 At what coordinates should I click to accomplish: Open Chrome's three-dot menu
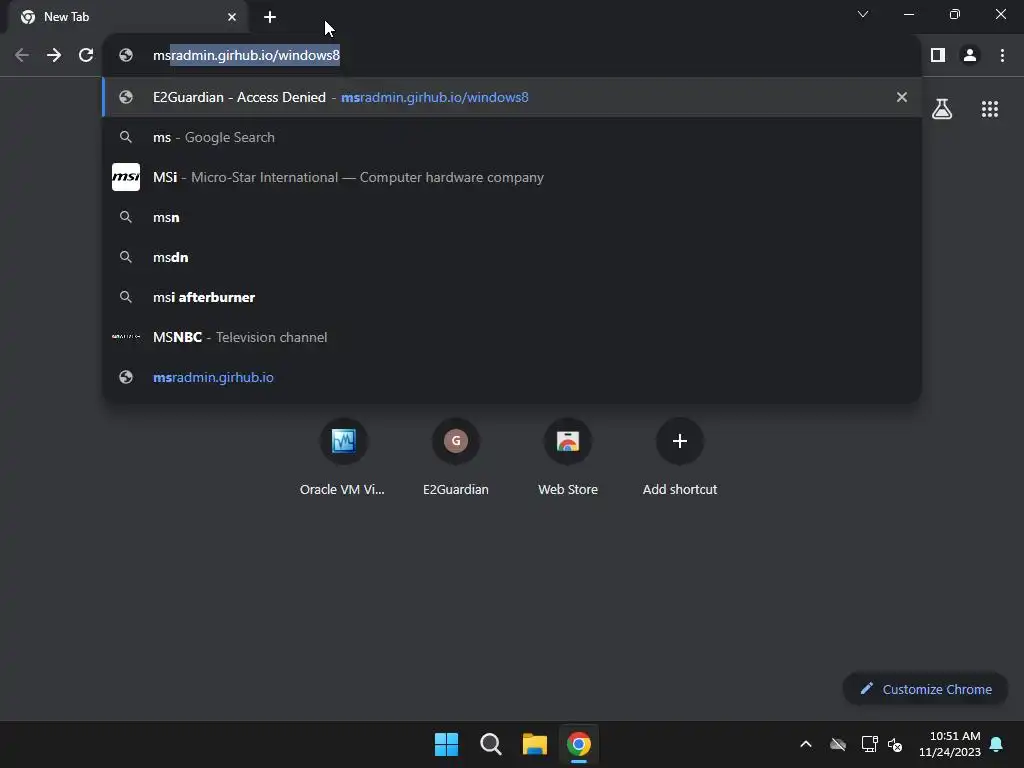coord(1002,56)
